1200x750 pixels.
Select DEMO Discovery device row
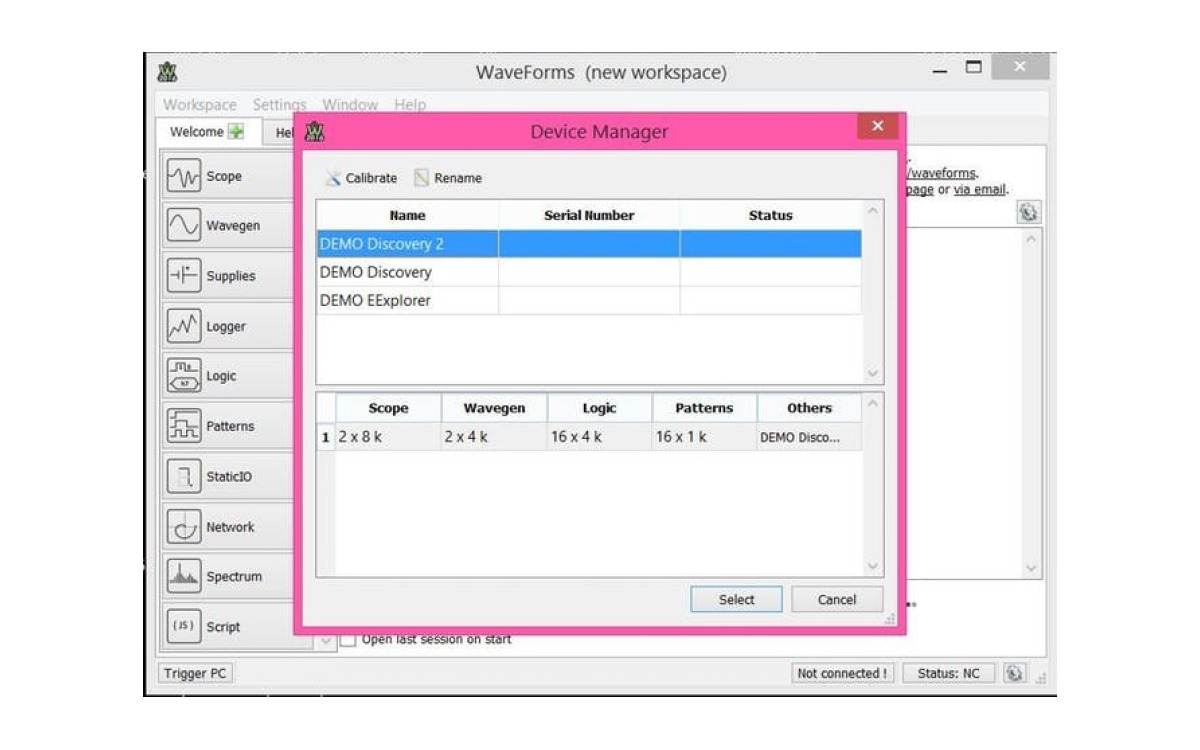588,272
